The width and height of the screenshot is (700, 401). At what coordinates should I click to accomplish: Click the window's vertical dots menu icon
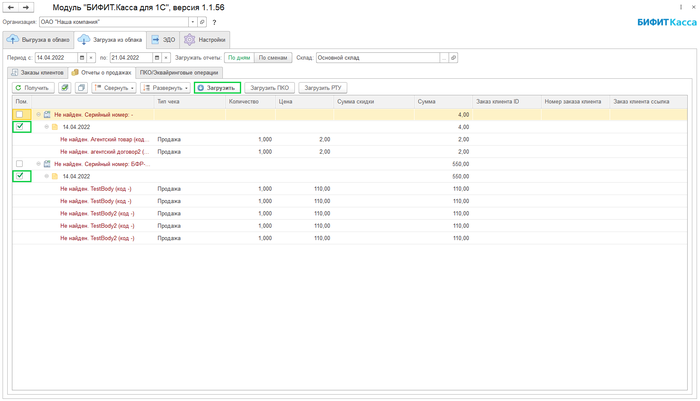pyautogui.click(x=681, y=7)
